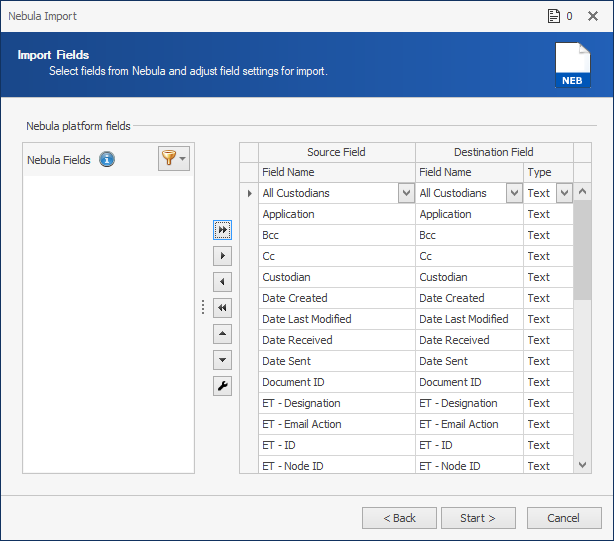Open the filter funnel dropdown
Image resolution: width=614 pixels, height=541 pixels.
coord(174,159)
